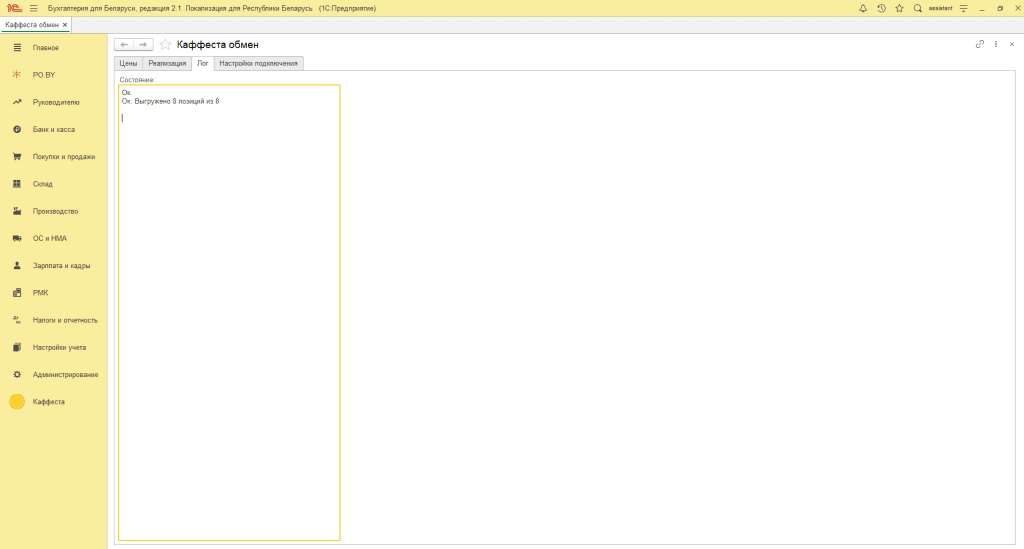Switch to the Реализация tab
The height and width of the screenshot is (549, 1024).
[167, 63]
